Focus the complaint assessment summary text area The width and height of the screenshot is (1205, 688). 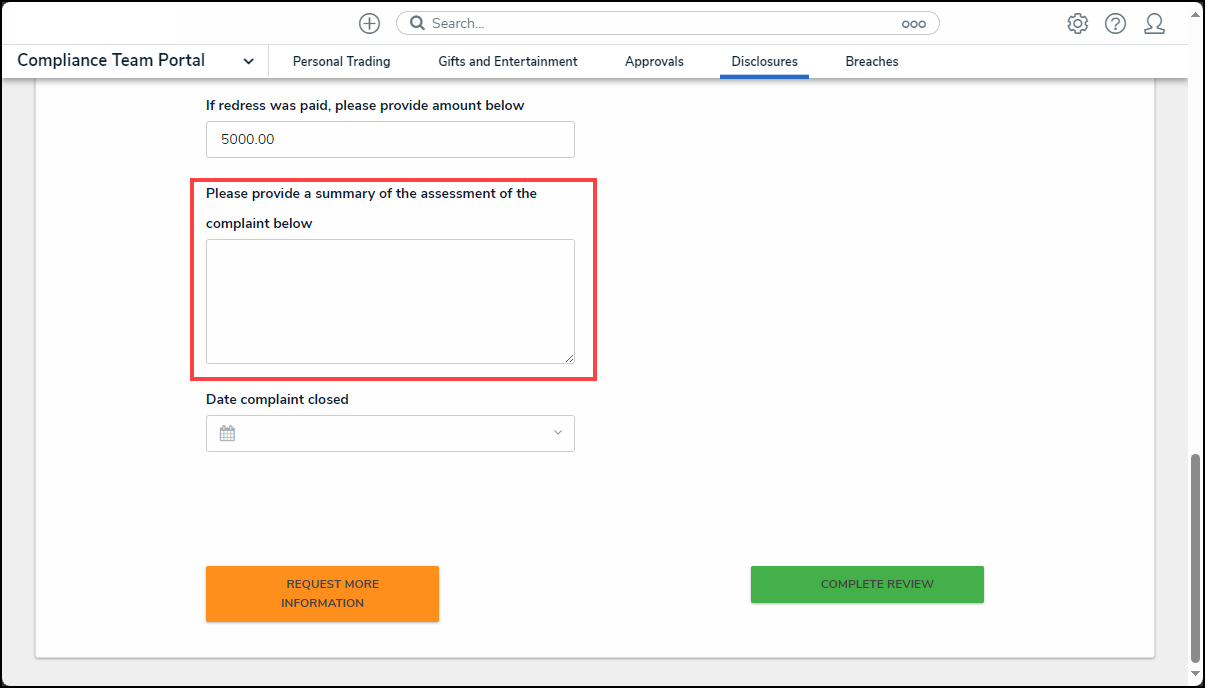pos(390,301)
